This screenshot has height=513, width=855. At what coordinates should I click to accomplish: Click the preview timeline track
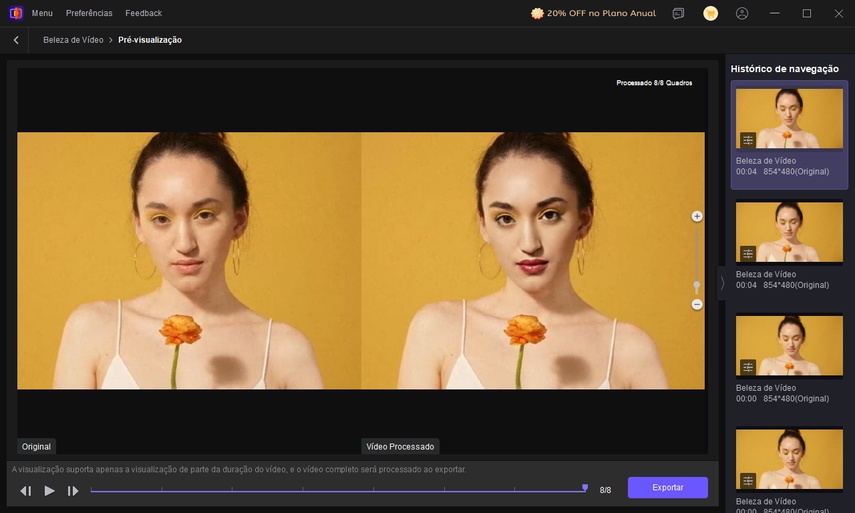coord(338,491)
